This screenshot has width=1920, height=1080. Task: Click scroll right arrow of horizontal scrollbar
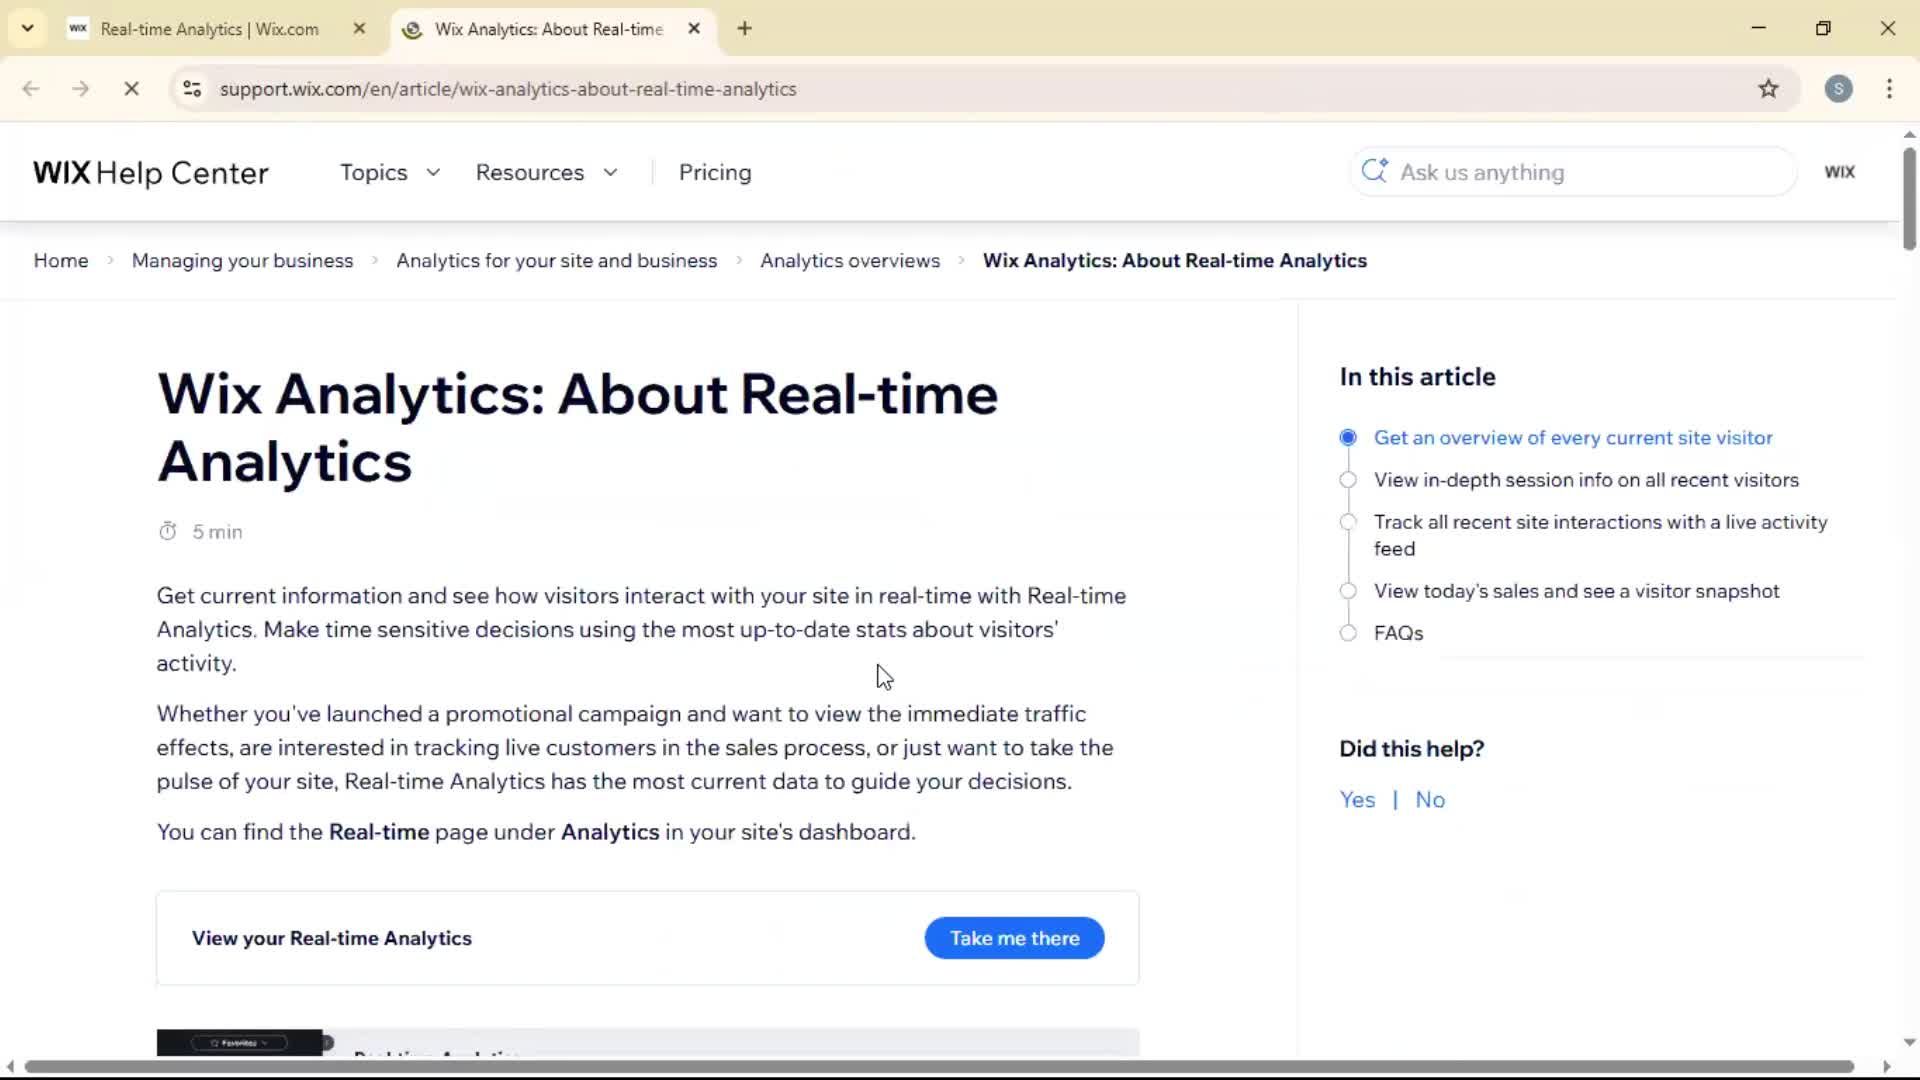(1887, 1067)
